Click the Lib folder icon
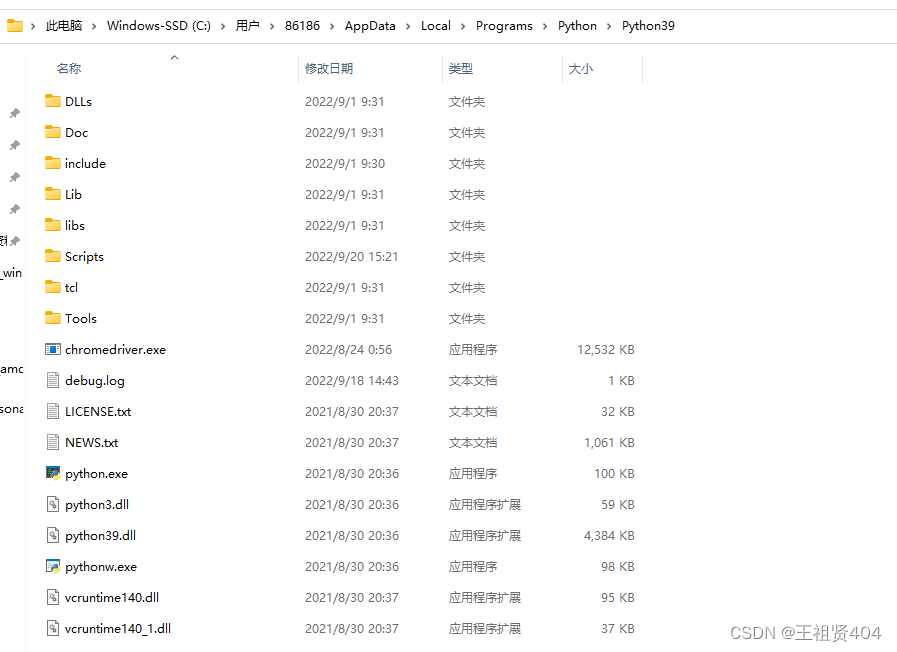This screenshot has width=897, height=652. (53, 194)
